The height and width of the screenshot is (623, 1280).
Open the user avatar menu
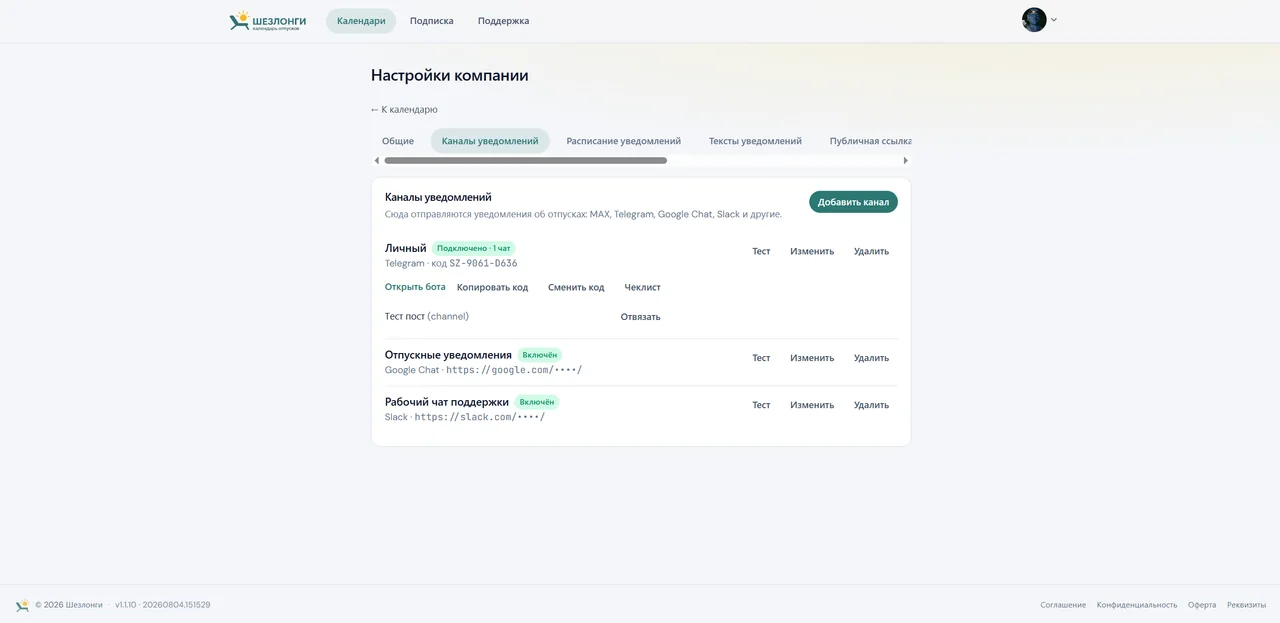tap(1034, 20)
